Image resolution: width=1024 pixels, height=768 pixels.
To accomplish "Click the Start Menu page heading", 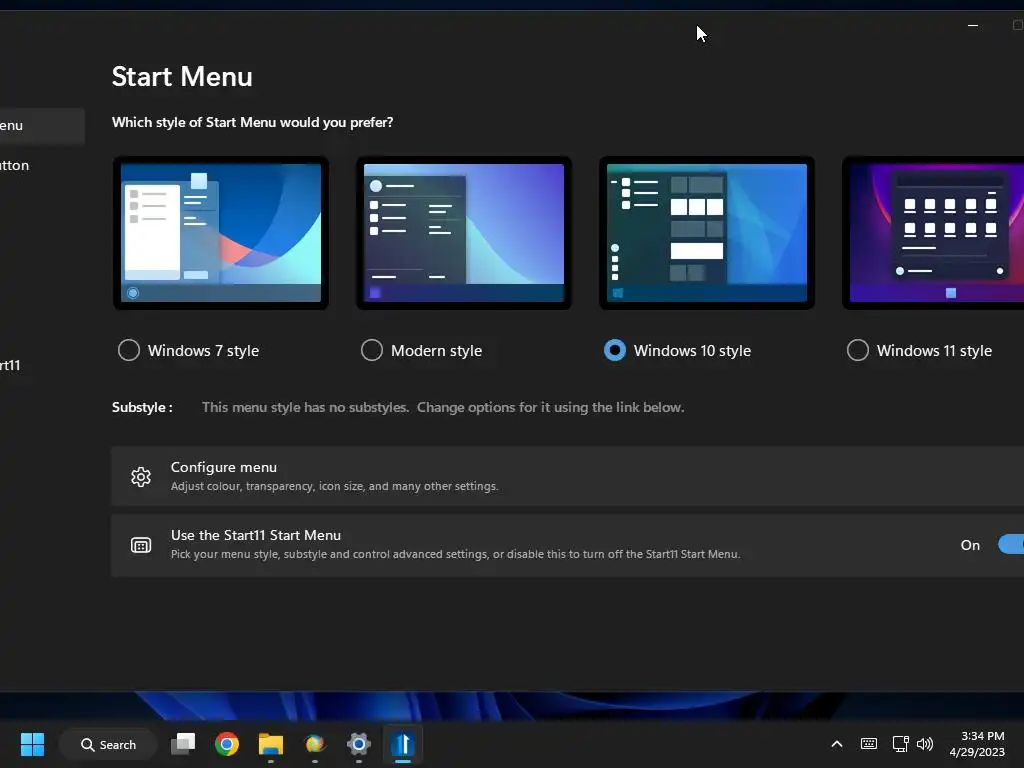I will coord(182,76).
